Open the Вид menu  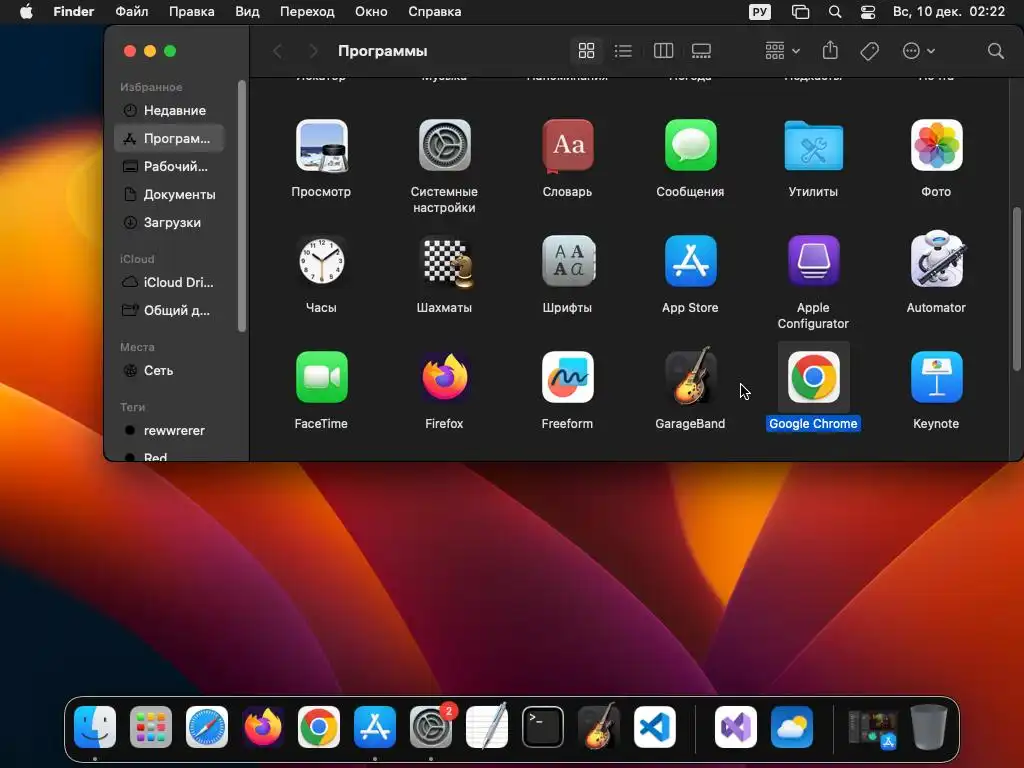click(x=248, y=12)
